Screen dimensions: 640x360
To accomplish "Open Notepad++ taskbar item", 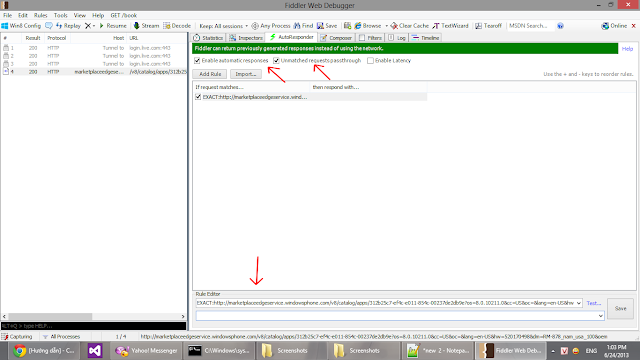I will click(x=438, y=351).
